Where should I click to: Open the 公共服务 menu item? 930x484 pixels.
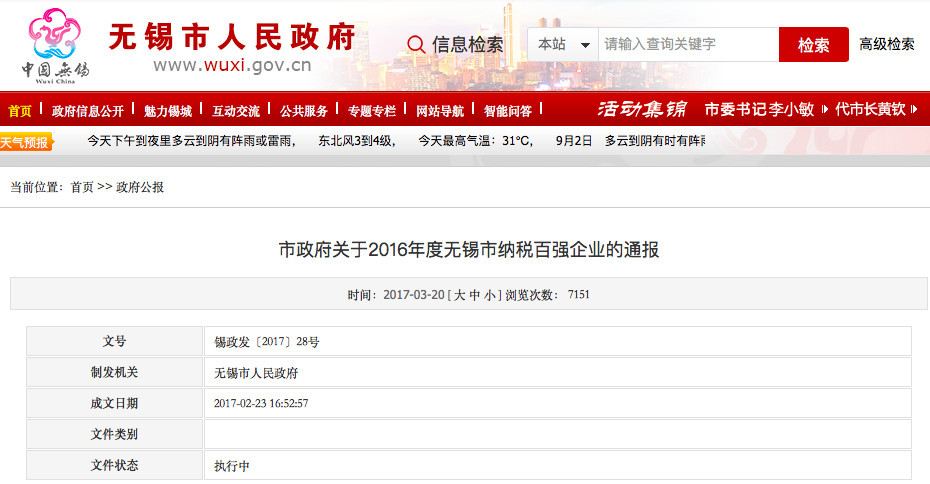click(304, 111)
